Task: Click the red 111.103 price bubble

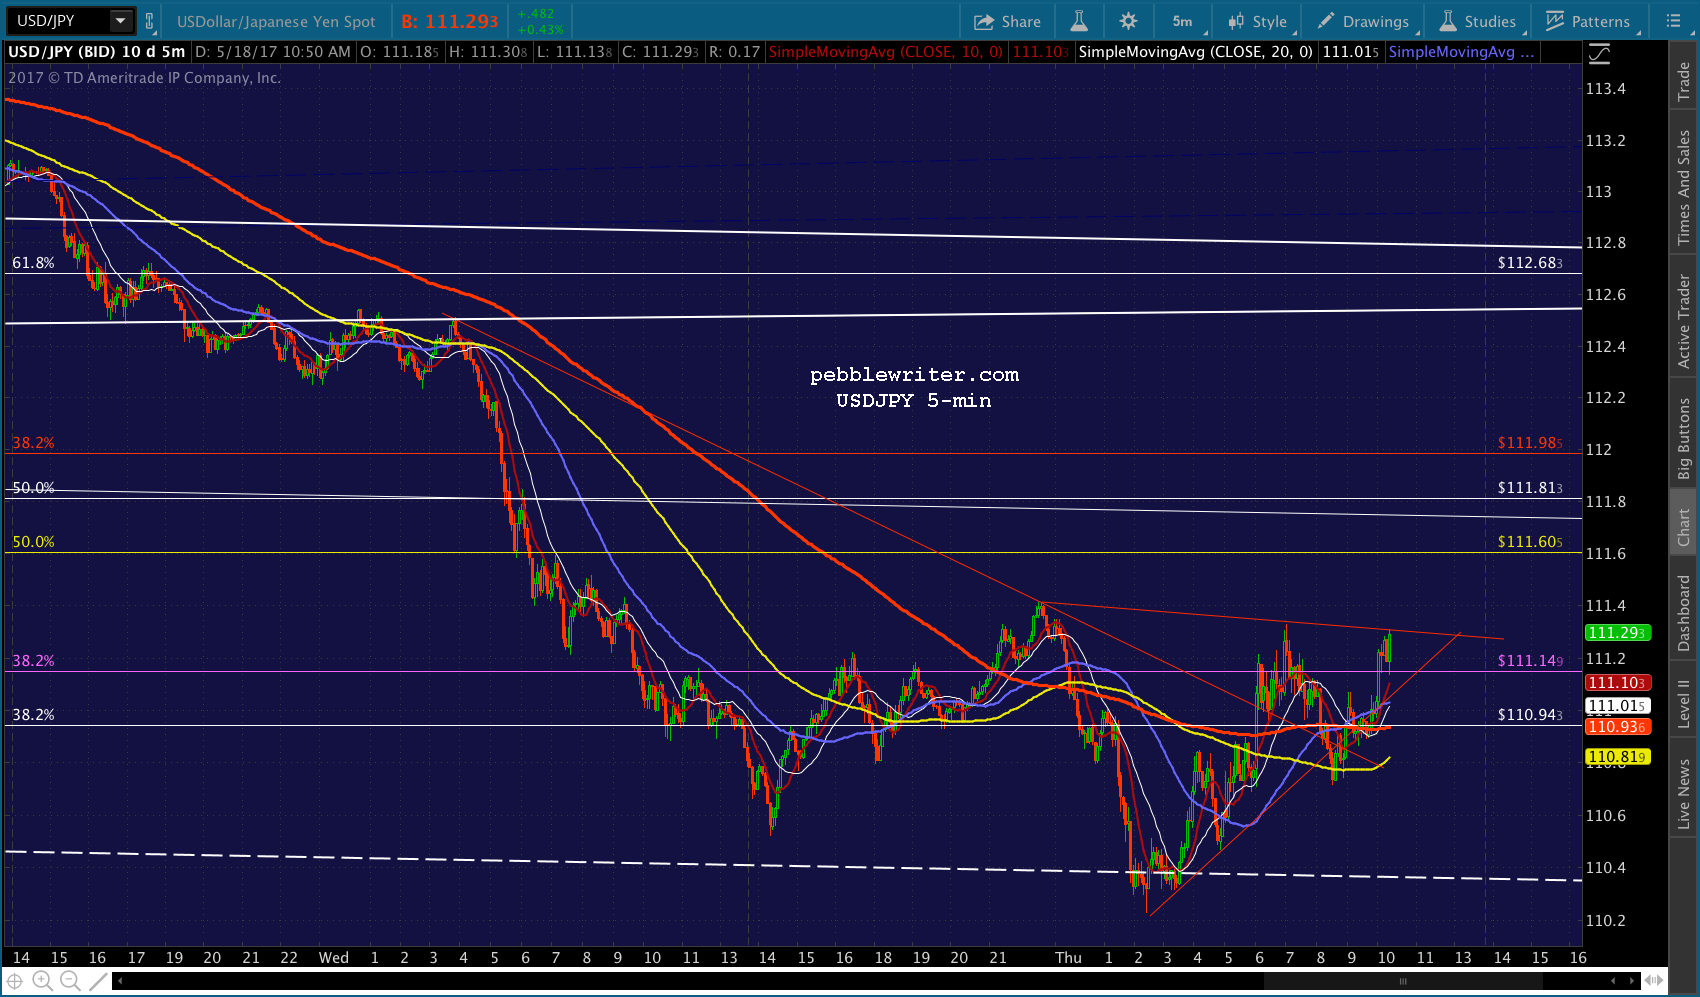Action: click(x=1618, y=682)
